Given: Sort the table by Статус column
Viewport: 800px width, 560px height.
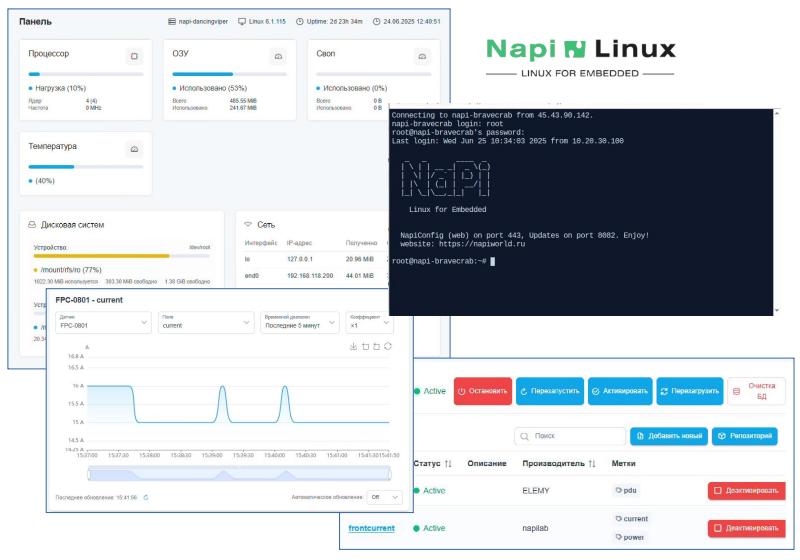Looking at the screenshot, I should 447,464.
